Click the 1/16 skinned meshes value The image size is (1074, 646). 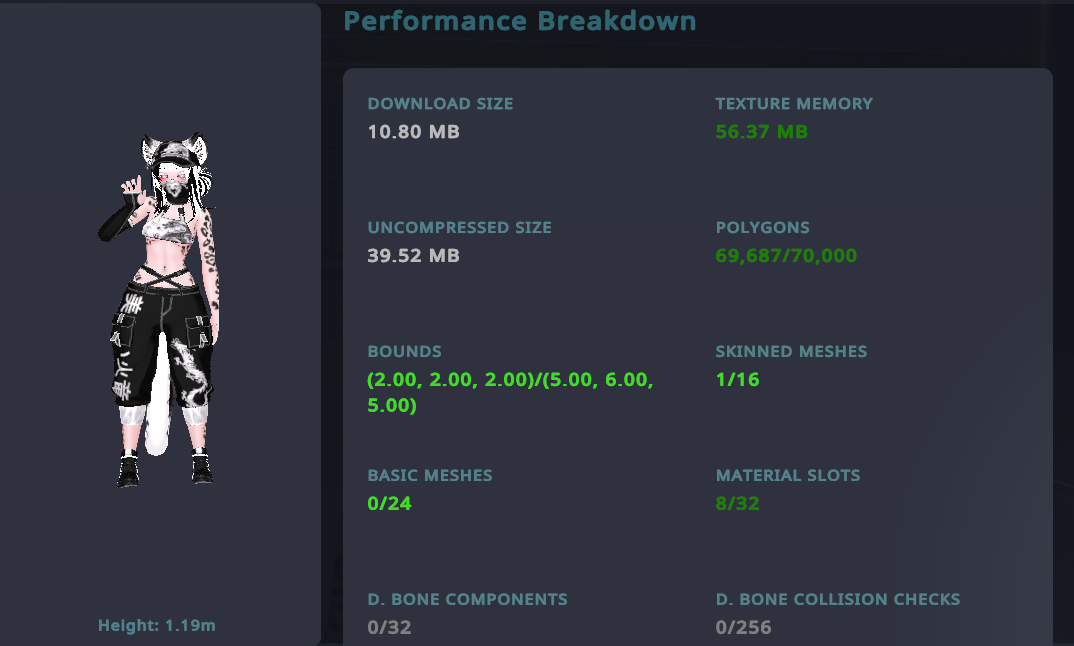click(738, 380)
